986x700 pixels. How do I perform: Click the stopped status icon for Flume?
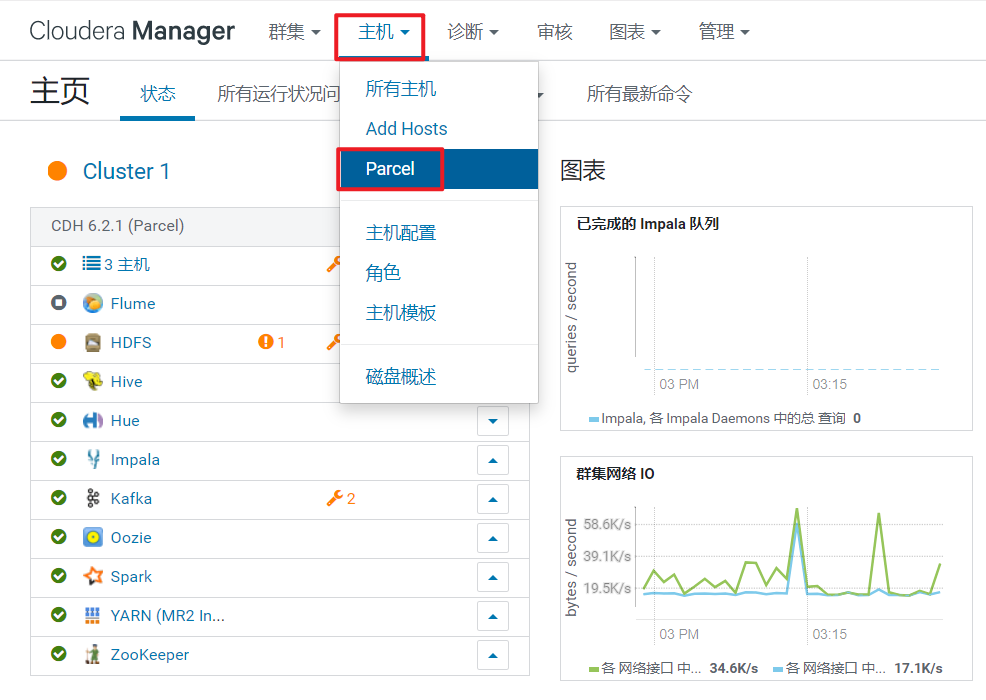[x=58, y=303]
